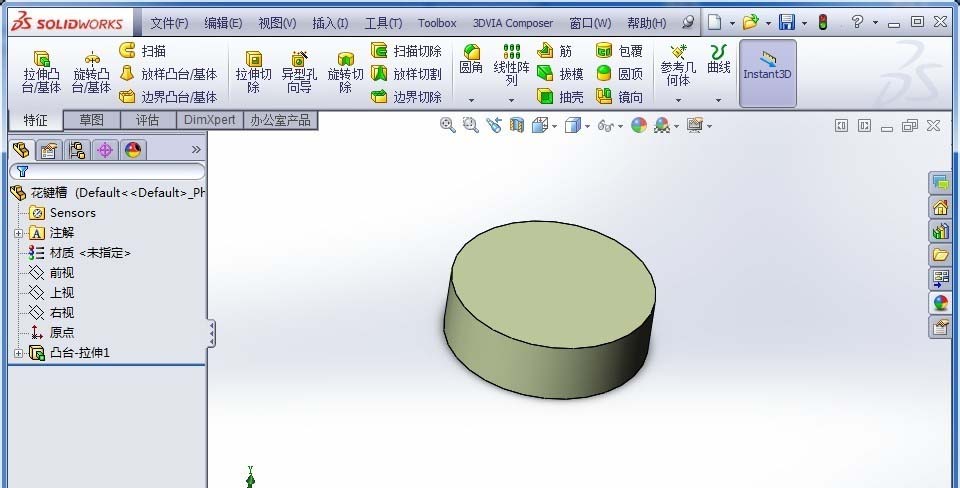Click the 镜向 mirror tool
This screenshot has width=960, height=488.
click(x=620, y=97)
